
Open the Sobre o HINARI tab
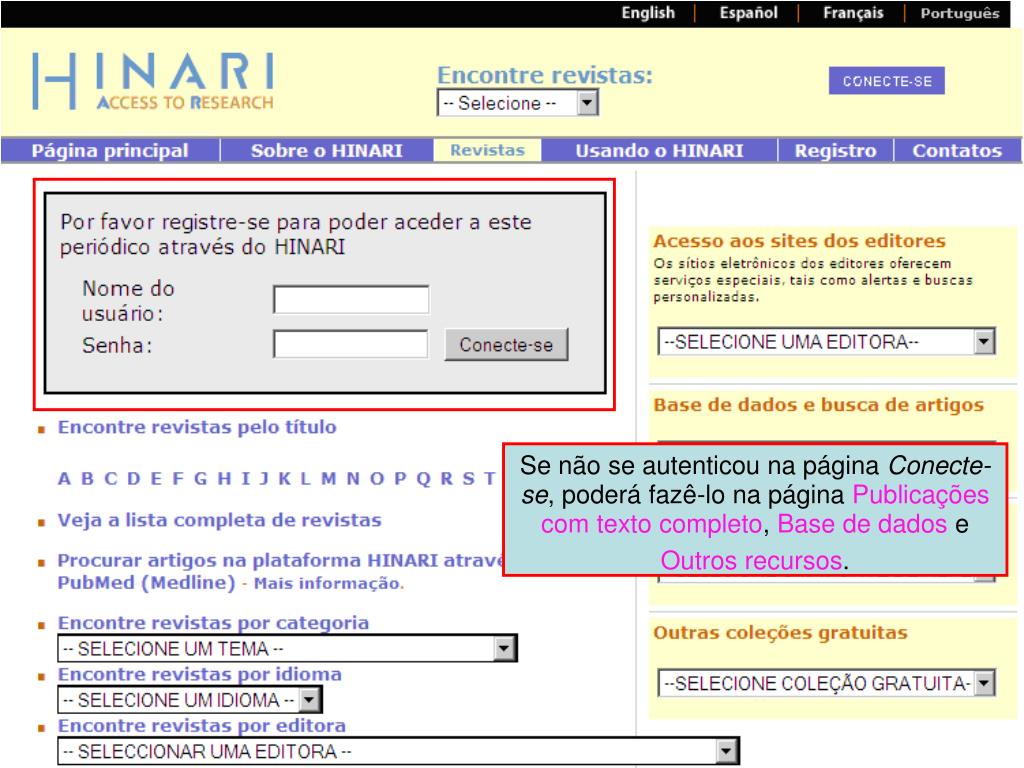327,151
